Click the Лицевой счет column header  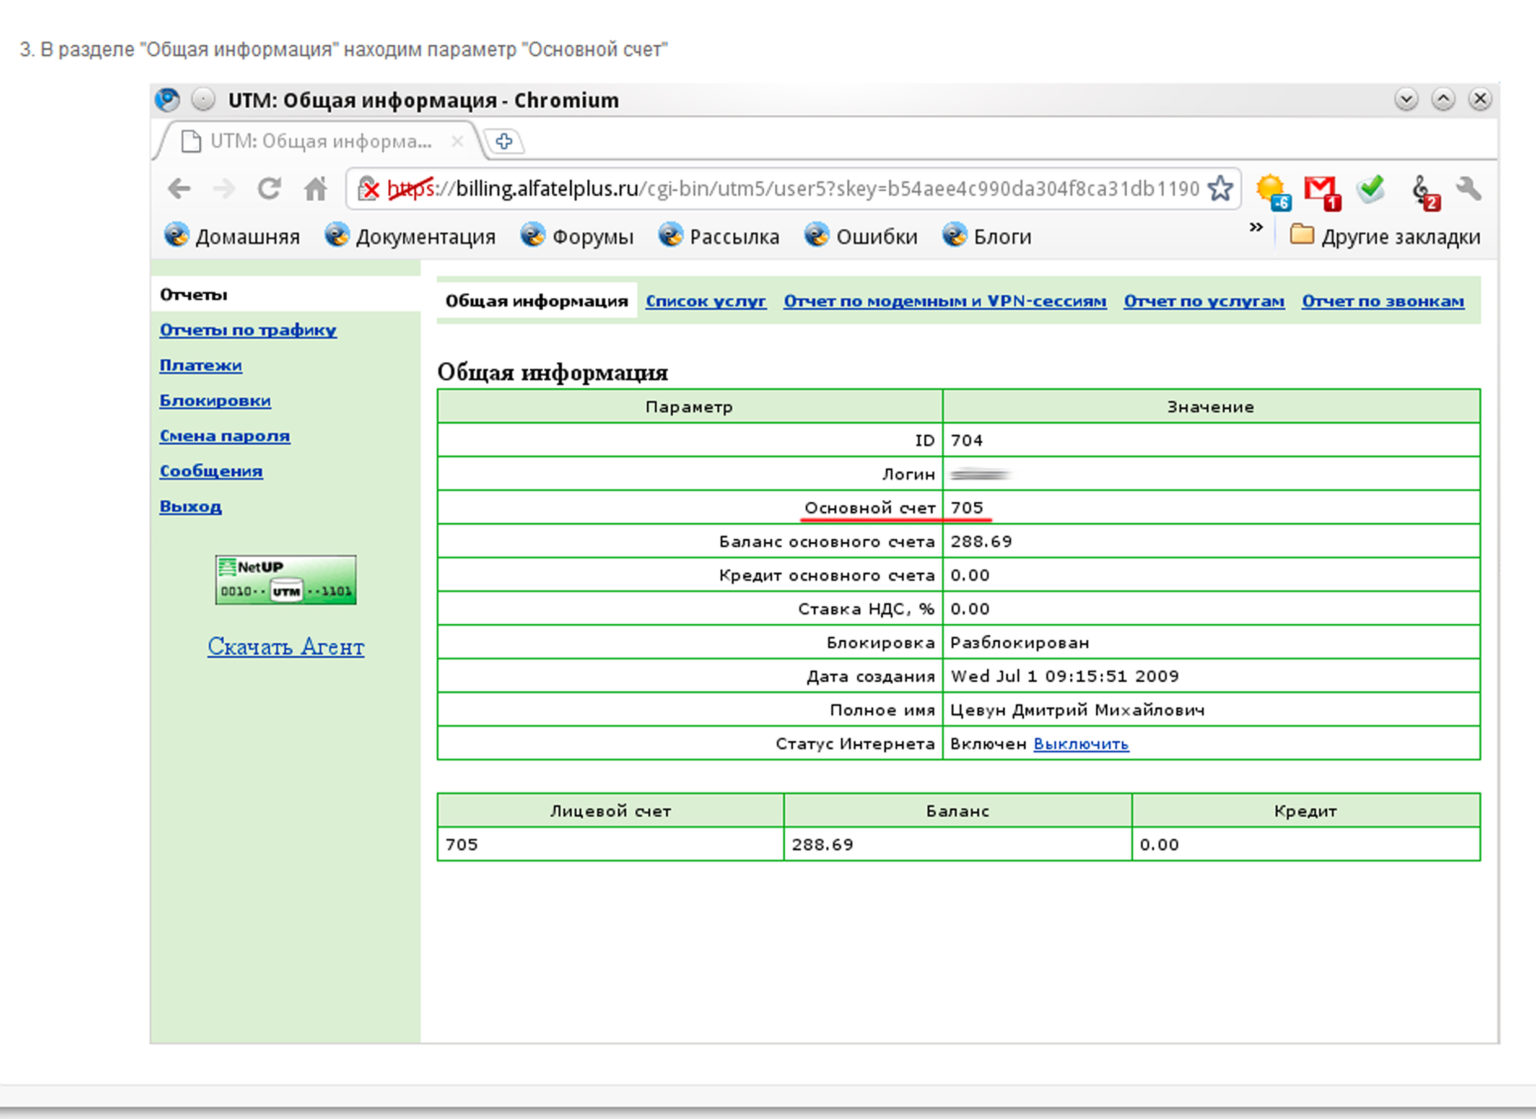click(610, 811)
